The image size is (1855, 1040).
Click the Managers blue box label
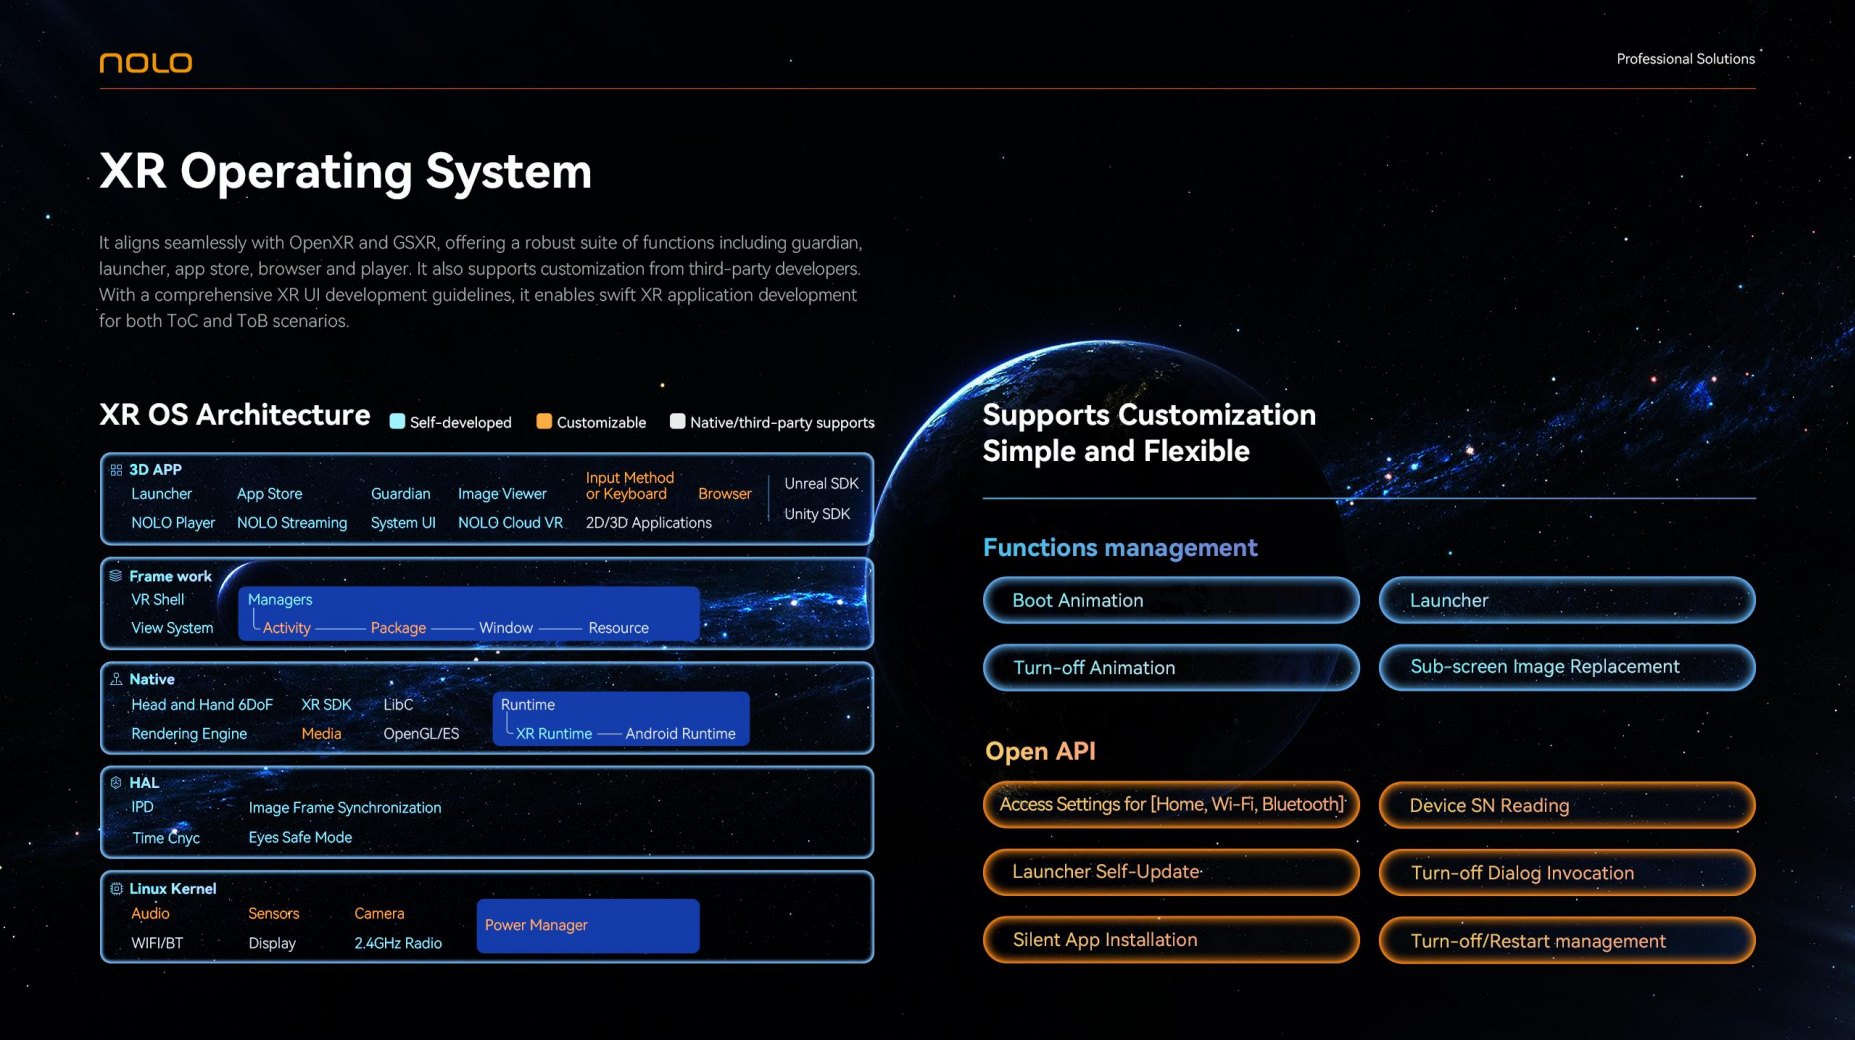[280, 600]
